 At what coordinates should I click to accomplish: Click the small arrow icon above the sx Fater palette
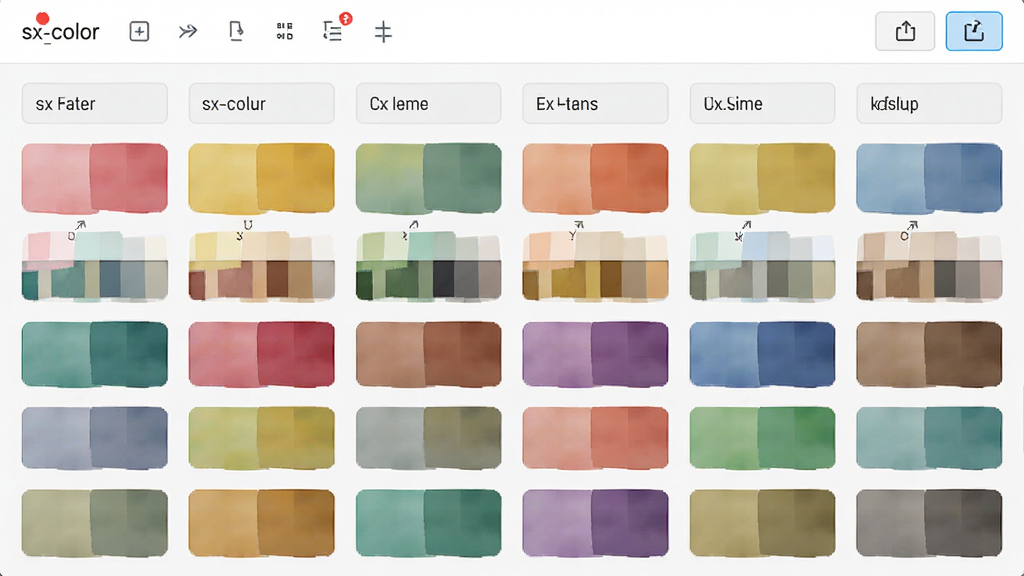pyautogui.click(x=80, y=225)
